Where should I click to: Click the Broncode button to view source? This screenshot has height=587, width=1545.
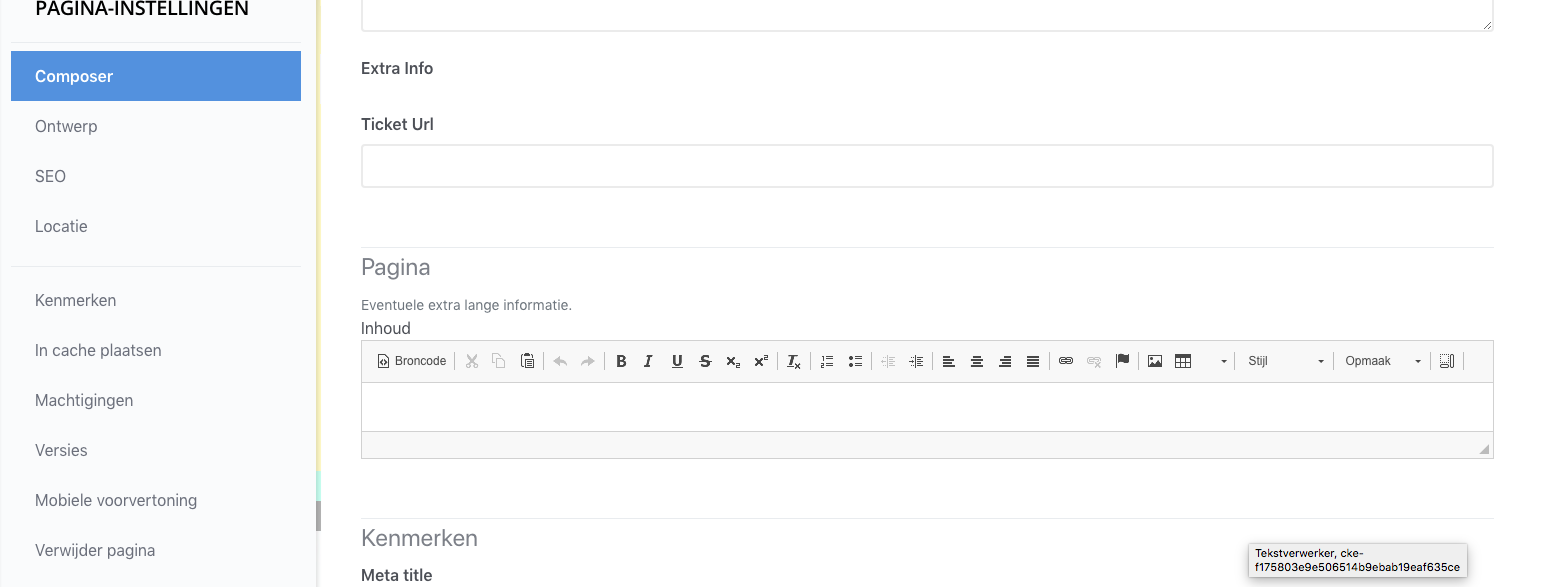click(411, 361)
